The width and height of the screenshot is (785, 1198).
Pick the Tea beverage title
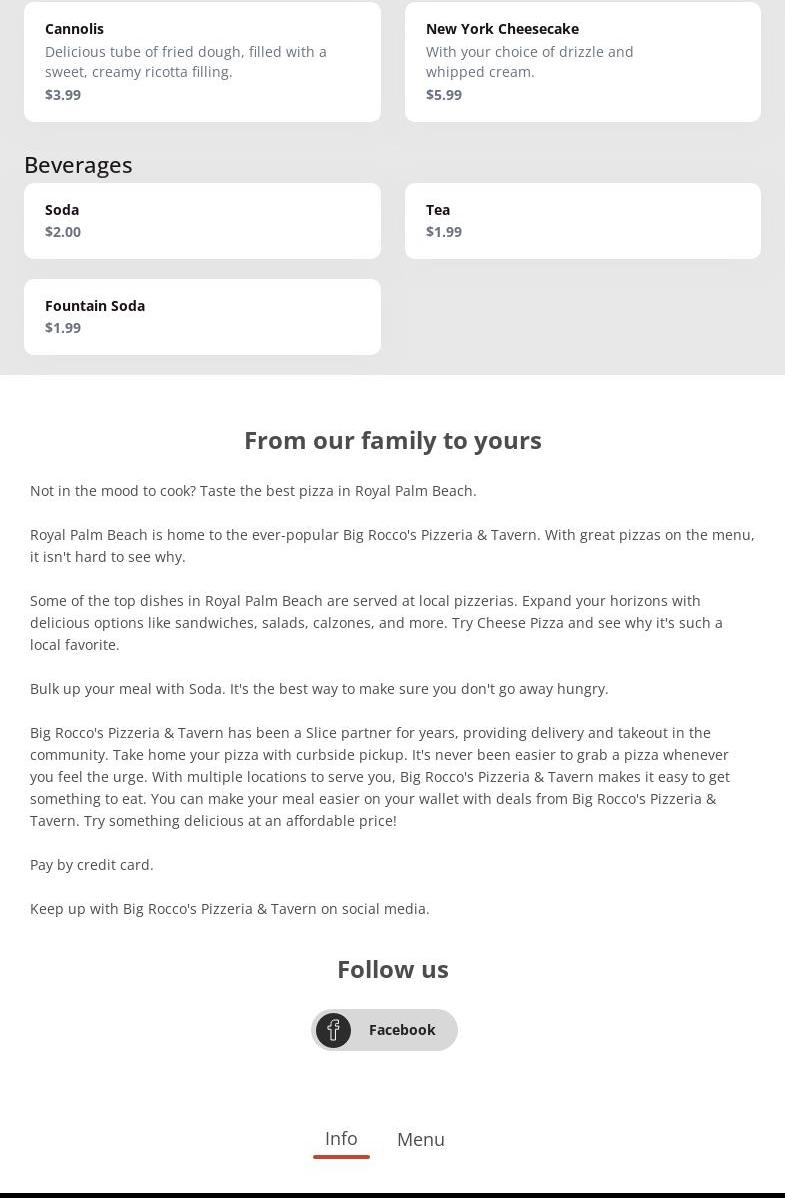pyautogui.click(x=438, y=210)
